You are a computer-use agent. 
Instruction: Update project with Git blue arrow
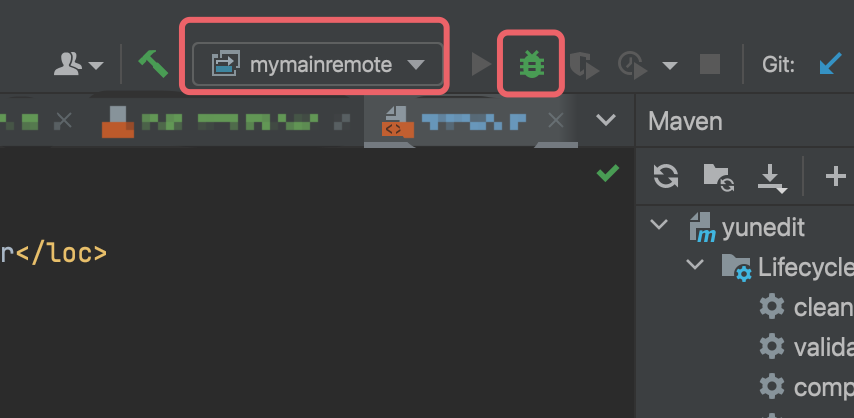(831, 64)
